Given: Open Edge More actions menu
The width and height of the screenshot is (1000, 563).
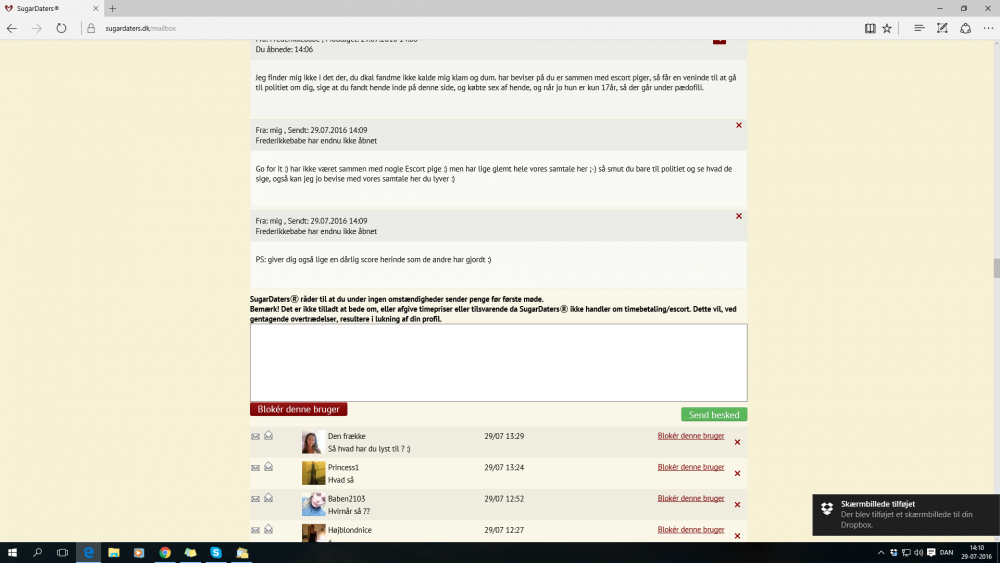Looking at the screenshot, I should point(989,28).
